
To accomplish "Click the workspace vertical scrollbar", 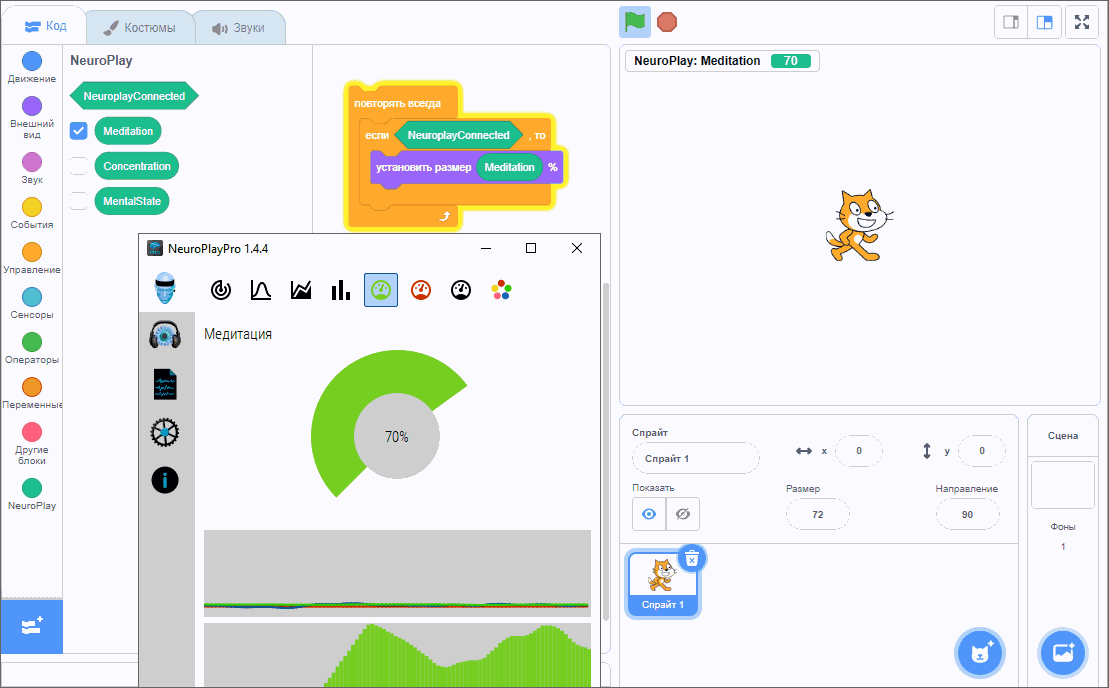I will (605, 453).
